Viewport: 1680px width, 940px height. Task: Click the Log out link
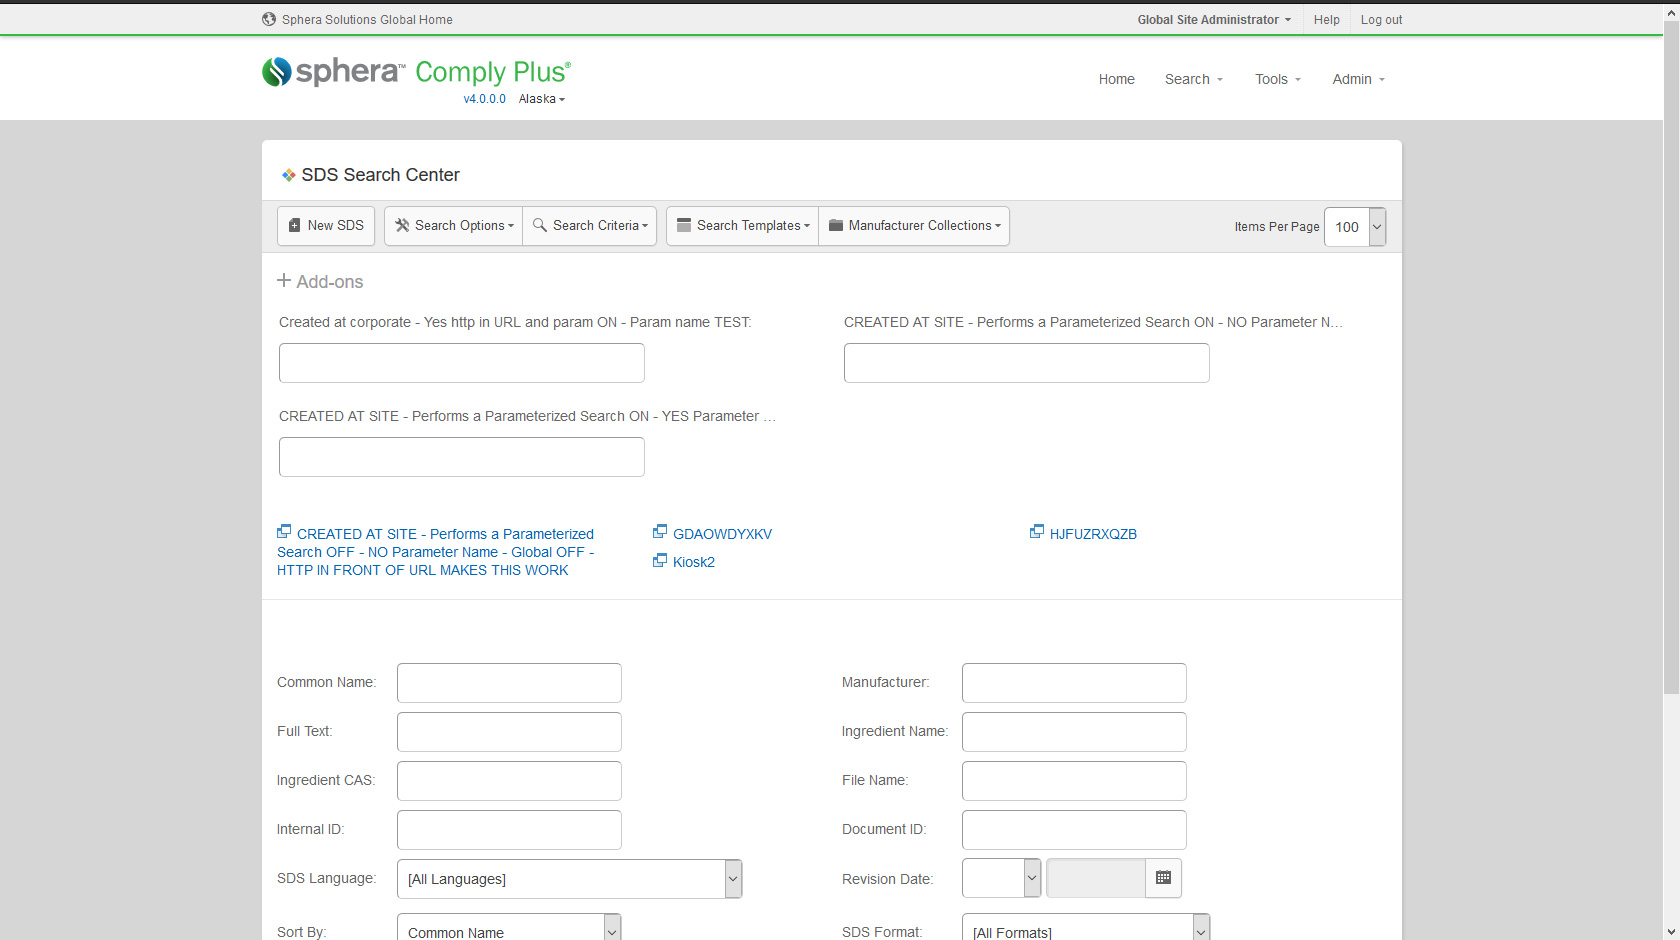pos(1381,20)
